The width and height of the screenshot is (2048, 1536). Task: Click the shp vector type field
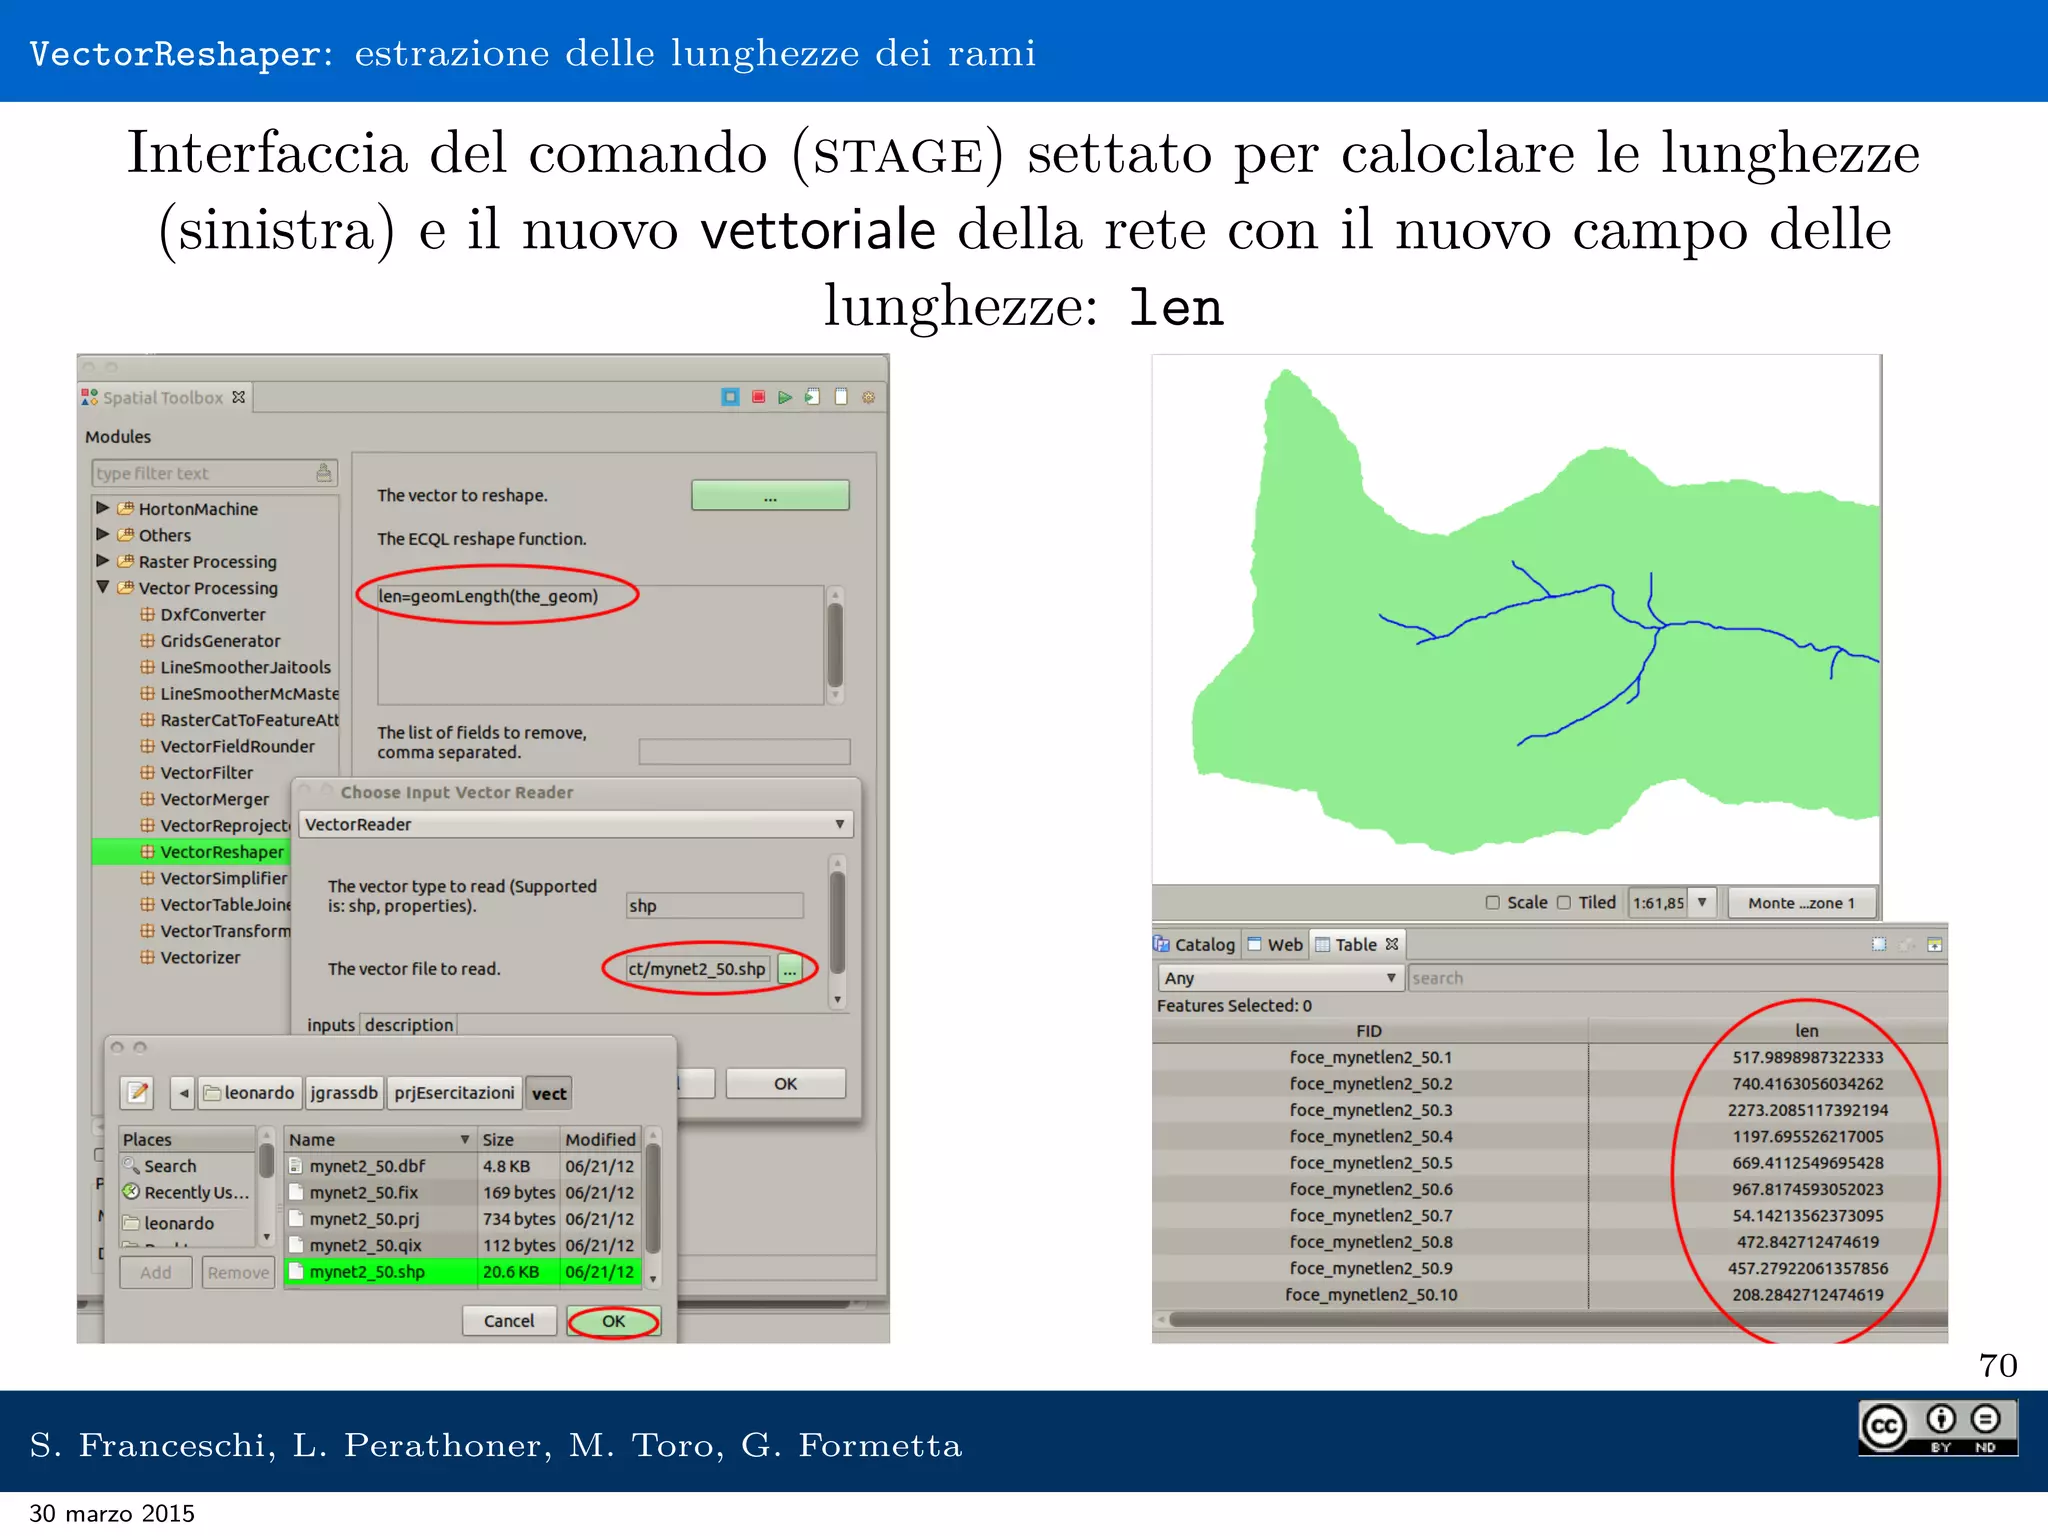714,905
